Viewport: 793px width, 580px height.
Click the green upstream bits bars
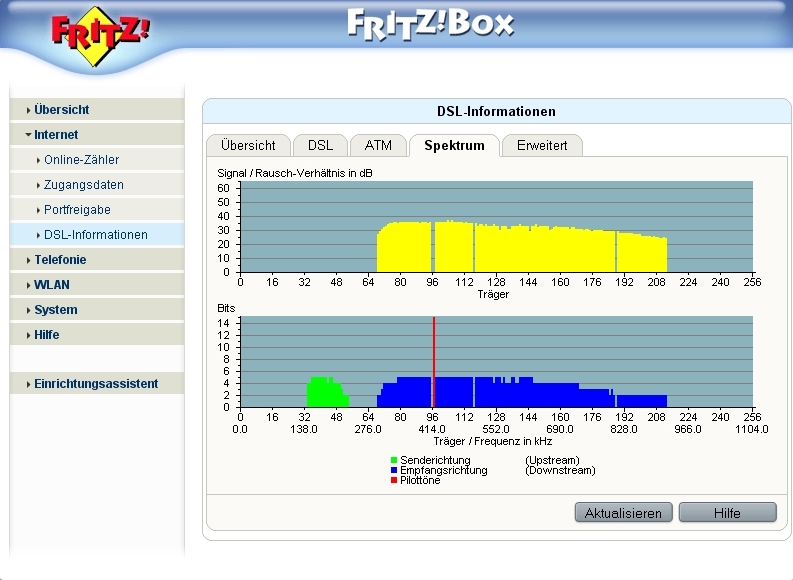coord(328,392)
